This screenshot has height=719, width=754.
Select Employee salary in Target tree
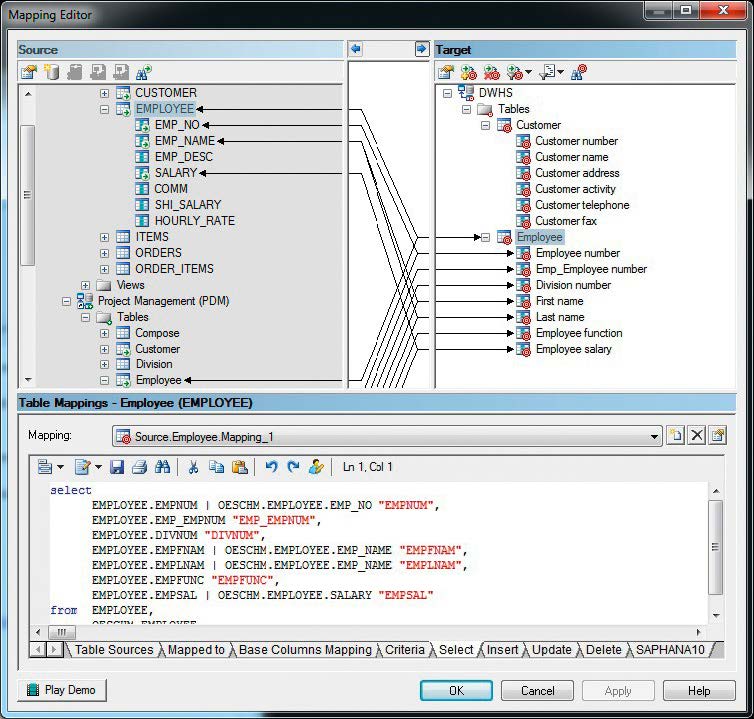[x=573, y=349]
